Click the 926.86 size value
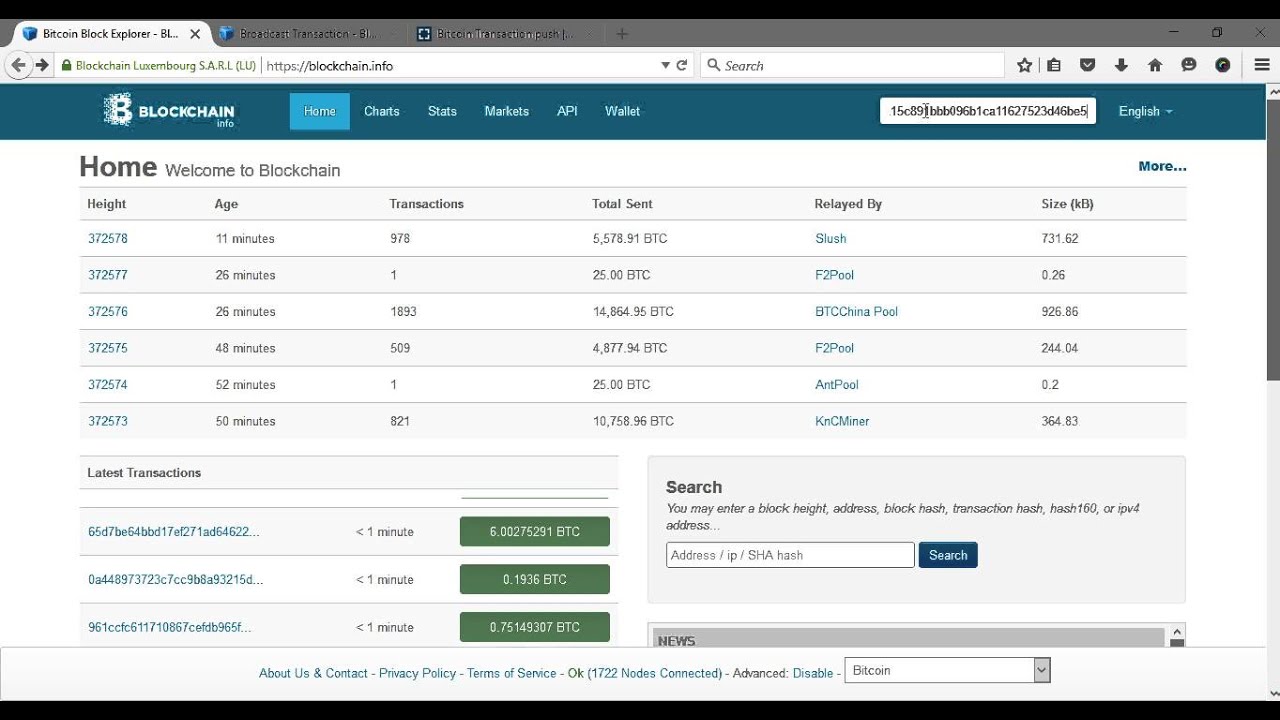1280x720 pixels. [x=1060, y=312]
